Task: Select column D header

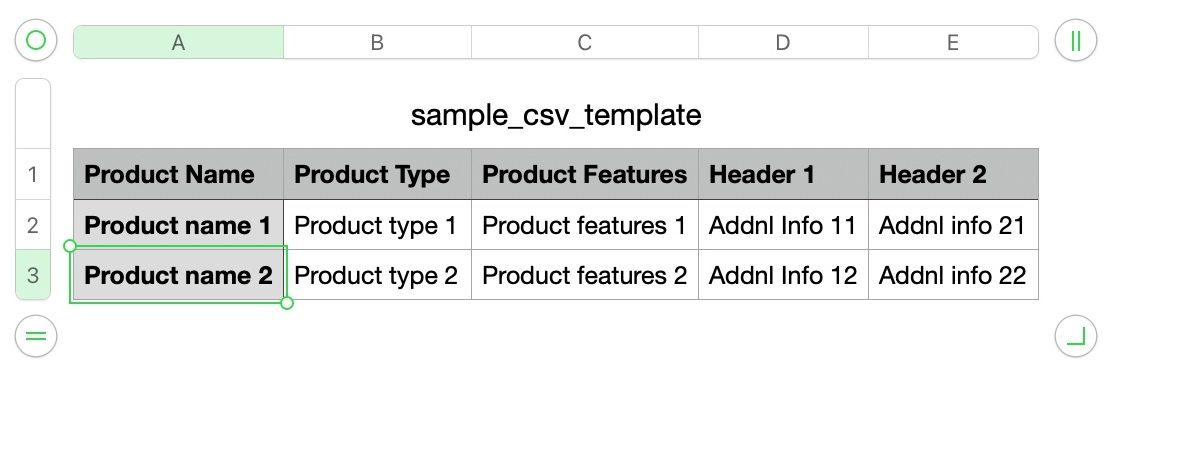Action: click(782, 42)
